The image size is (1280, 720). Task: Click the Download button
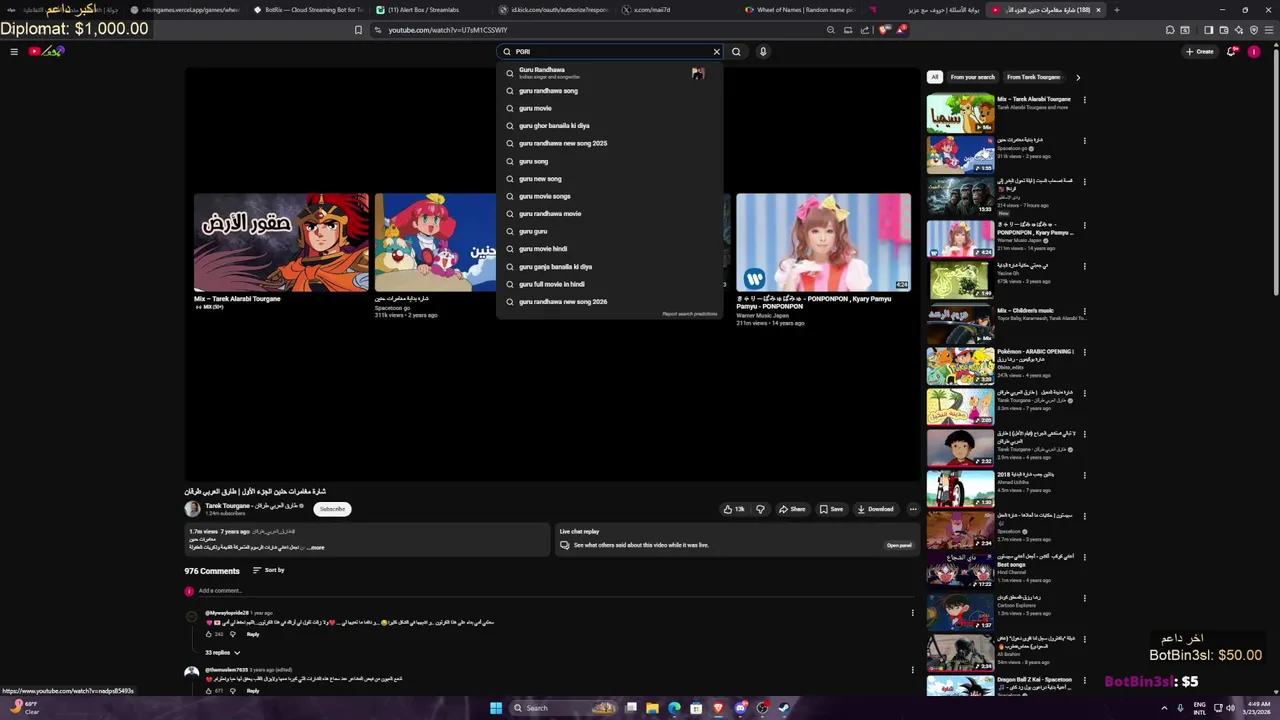pos(875,509)
